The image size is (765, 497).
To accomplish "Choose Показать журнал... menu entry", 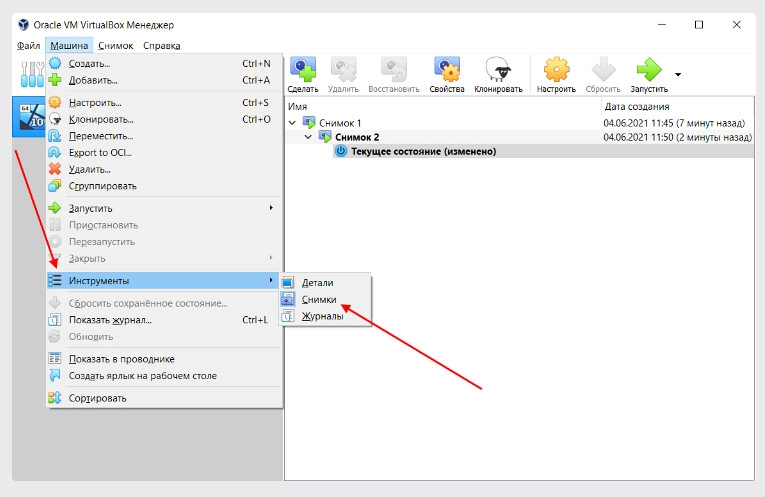I will (164, 320).
